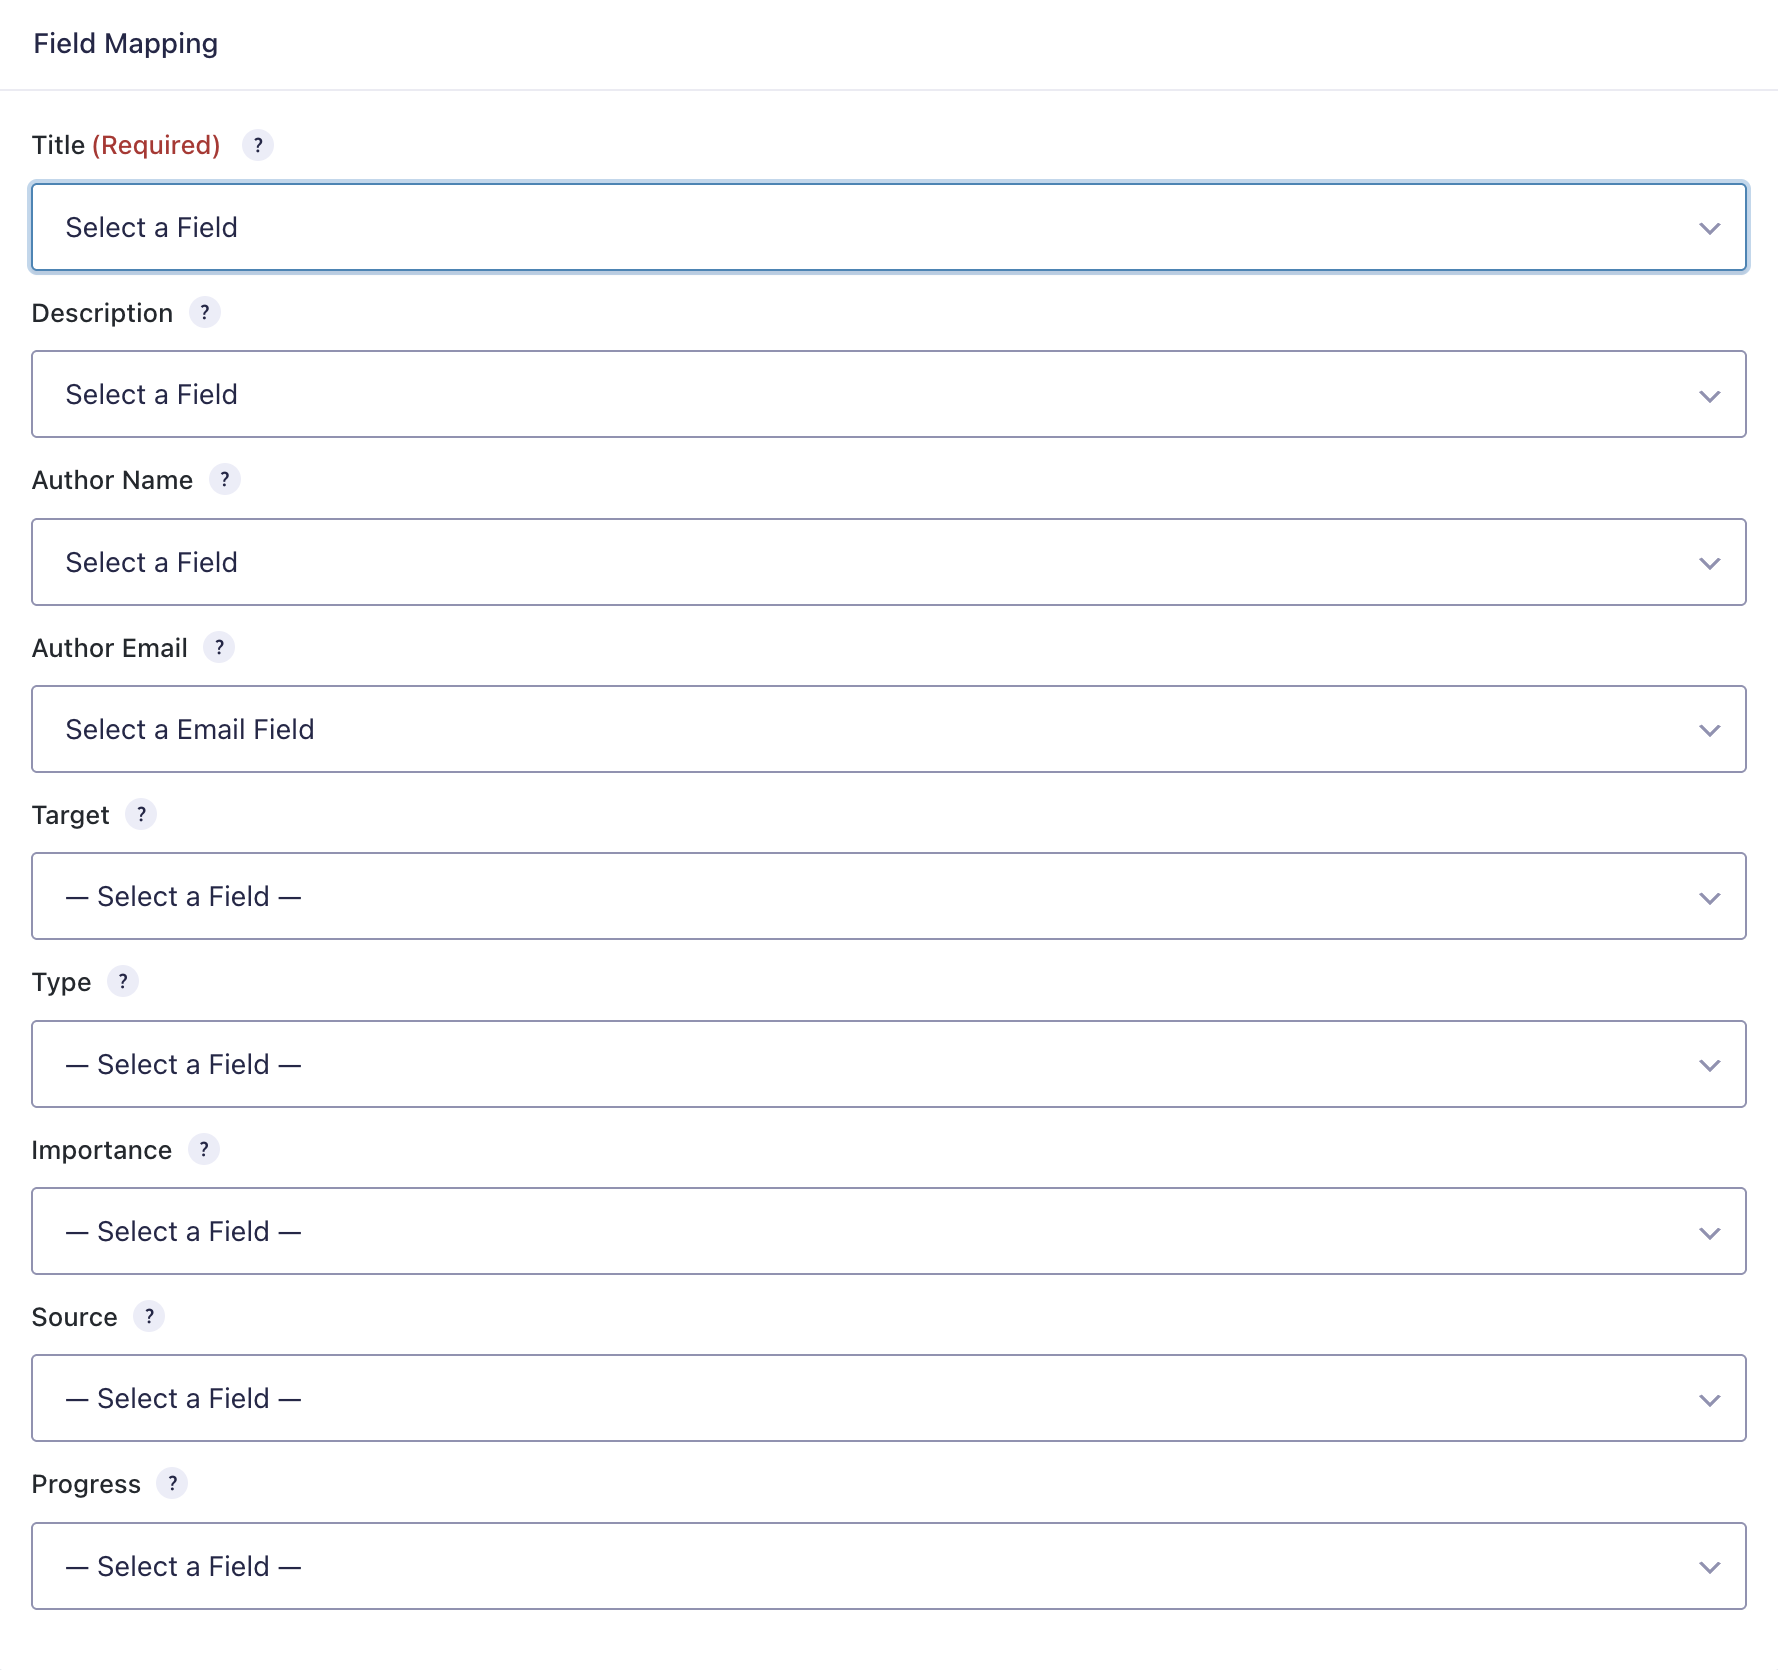The width and height of the screenshot is (1778, 1670).
Task: Open the Progress help tooltip icon
Action: [172, 1483]
